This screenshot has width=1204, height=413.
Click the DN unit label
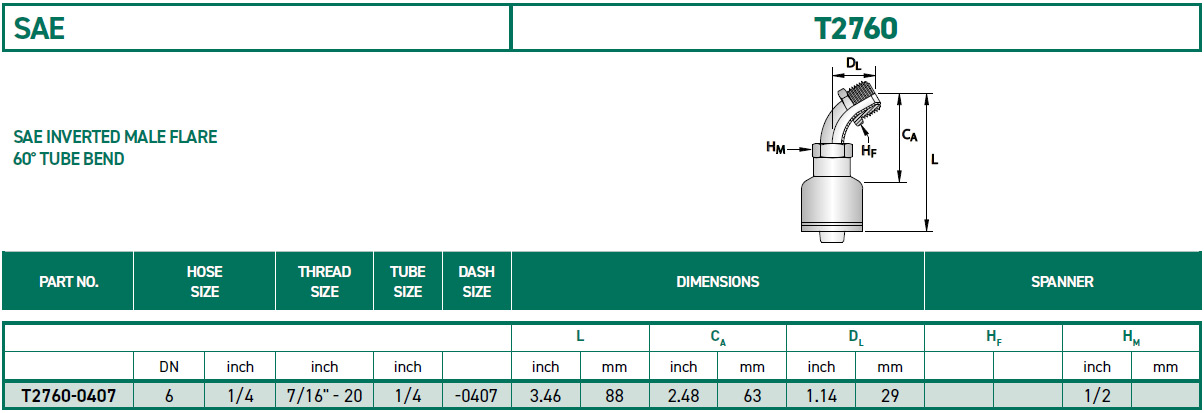[x=169, y=367]
